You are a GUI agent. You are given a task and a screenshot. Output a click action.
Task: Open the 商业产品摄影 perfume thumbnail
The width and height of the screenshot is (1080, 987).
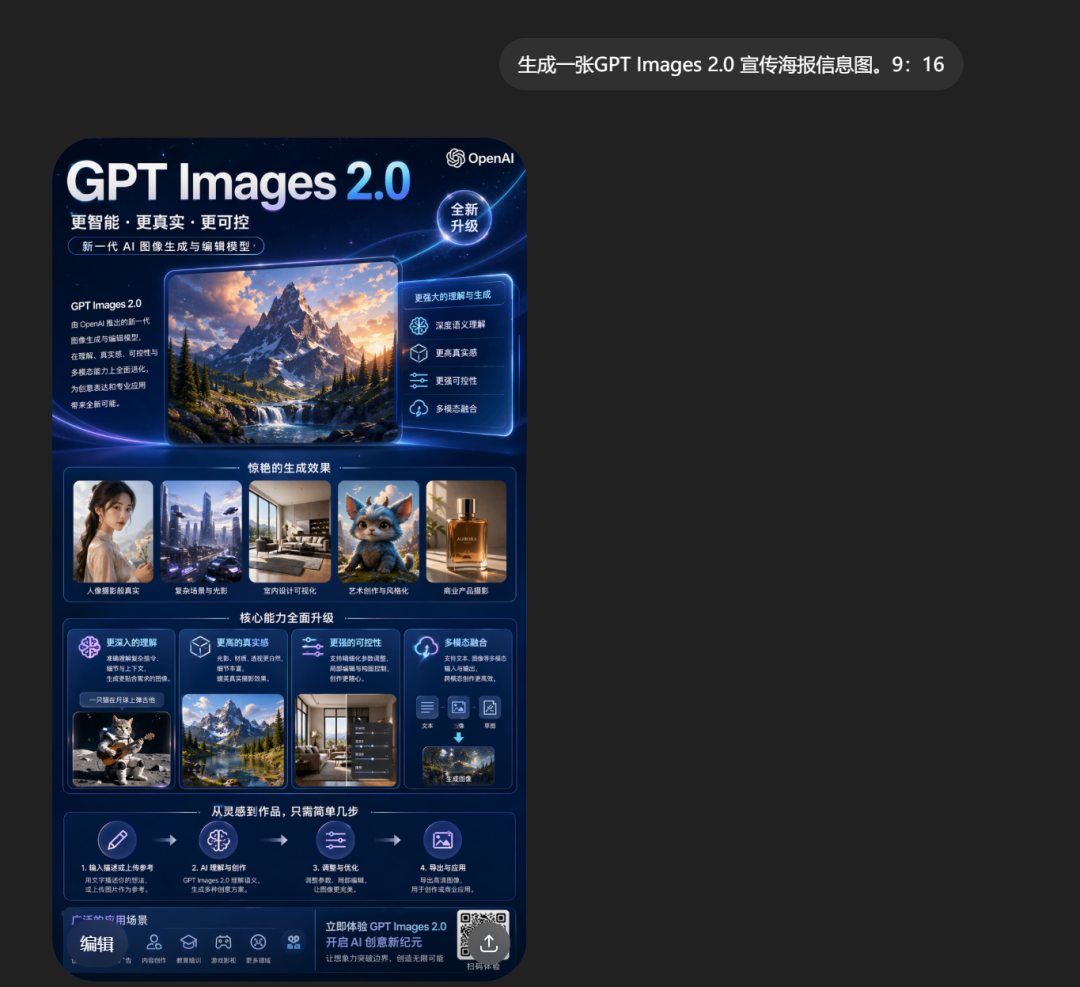point(466,531)
